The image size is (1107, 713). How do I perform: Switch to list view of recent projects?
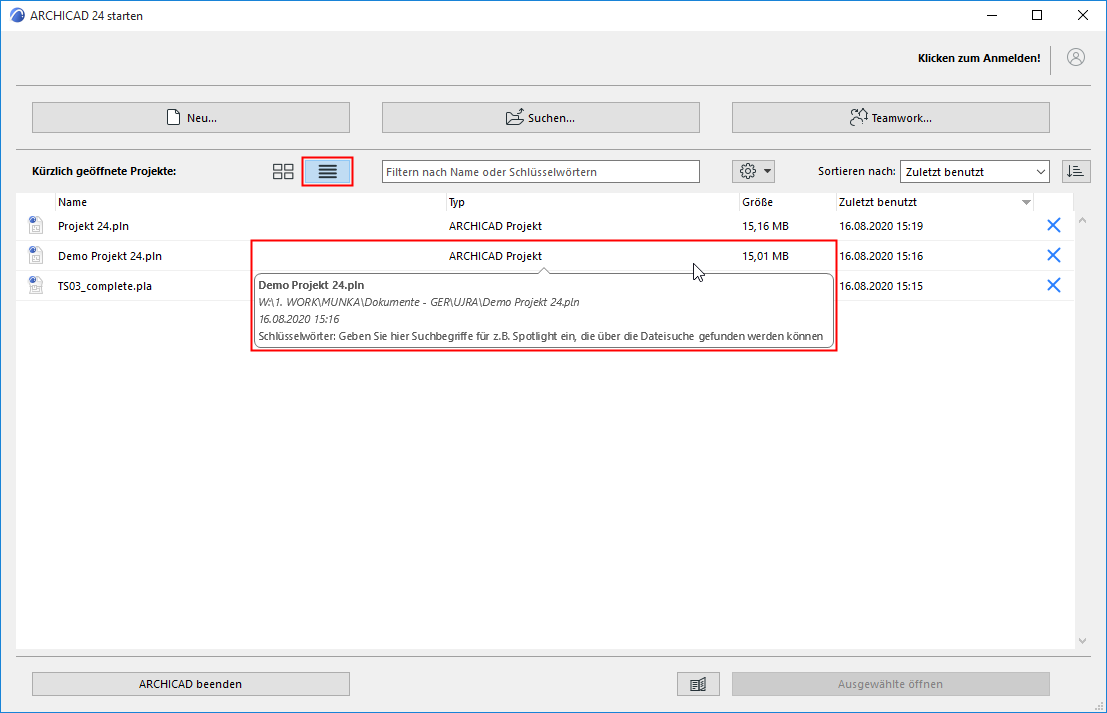[328, 172]
